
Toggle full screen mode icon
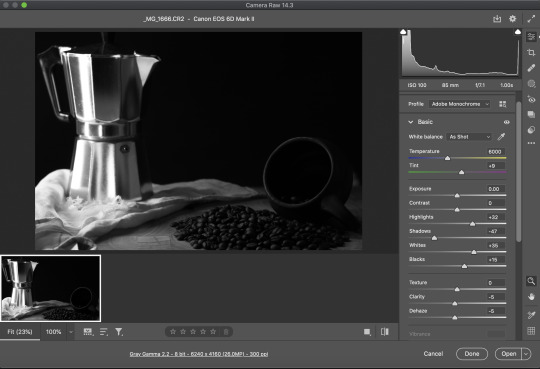[531, 19]
